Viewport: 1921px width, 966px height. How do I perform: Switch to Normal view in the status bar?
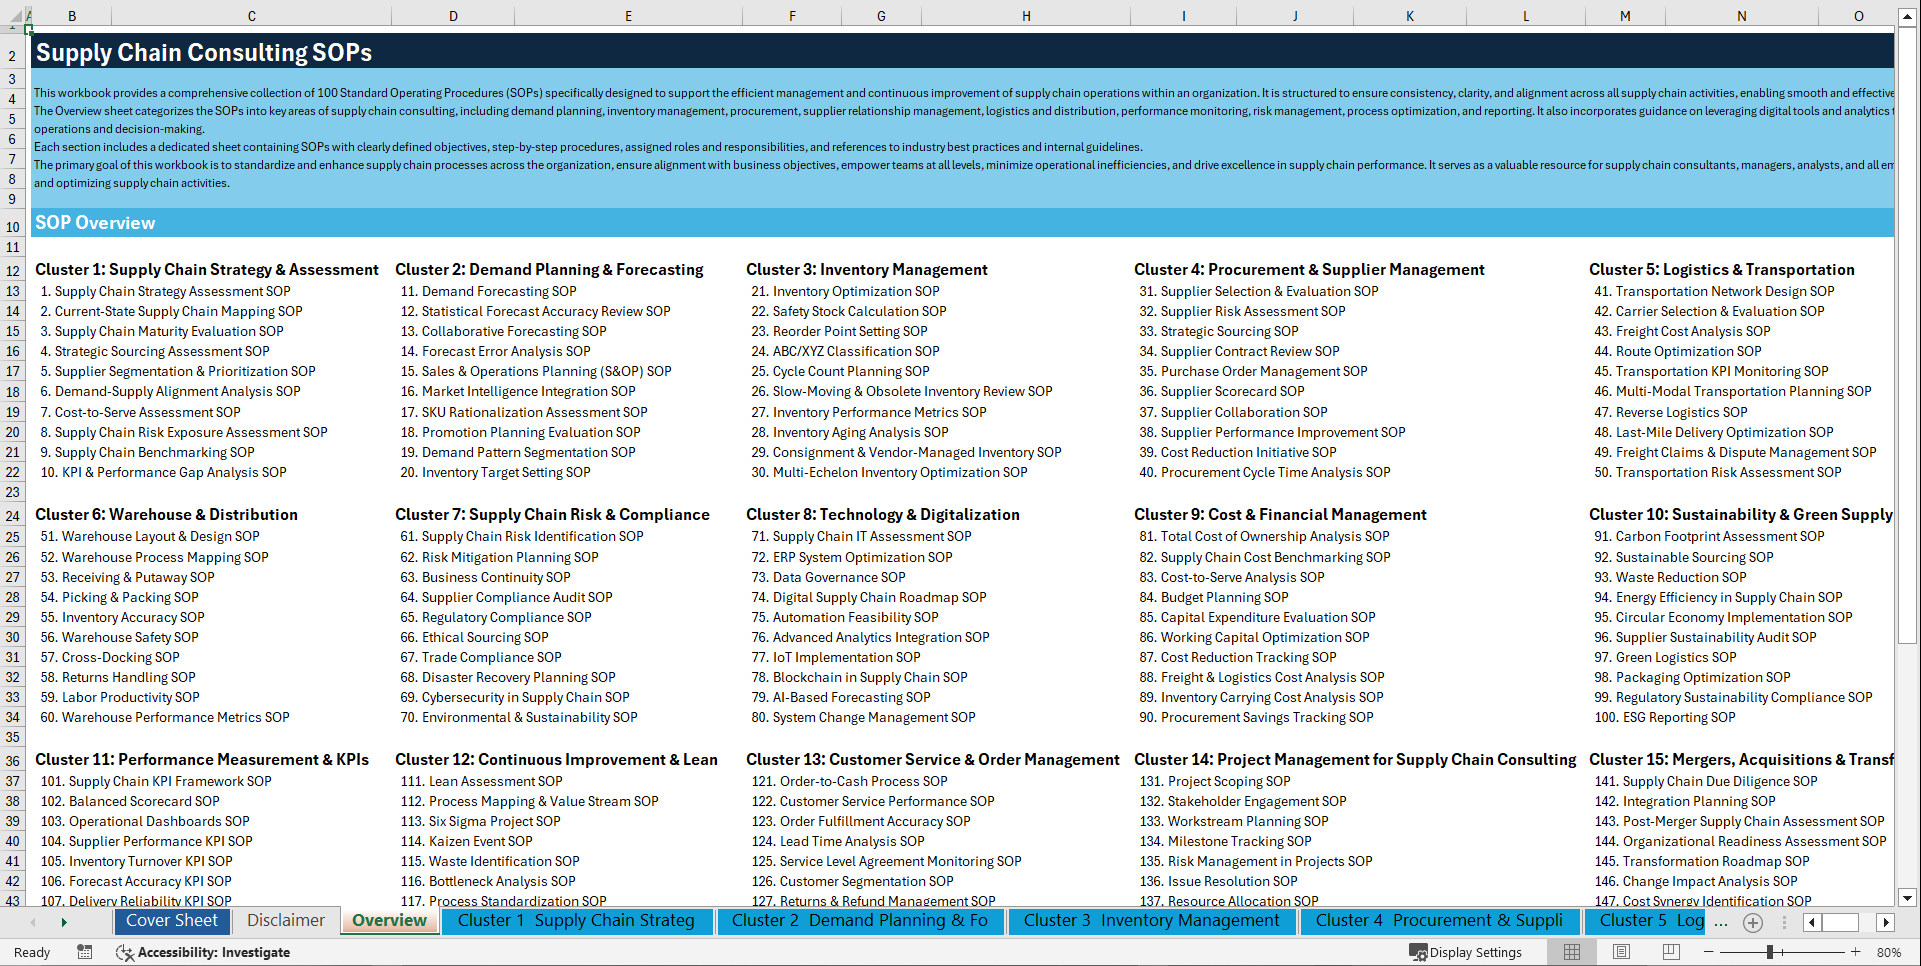click(x=1572, y=951)
